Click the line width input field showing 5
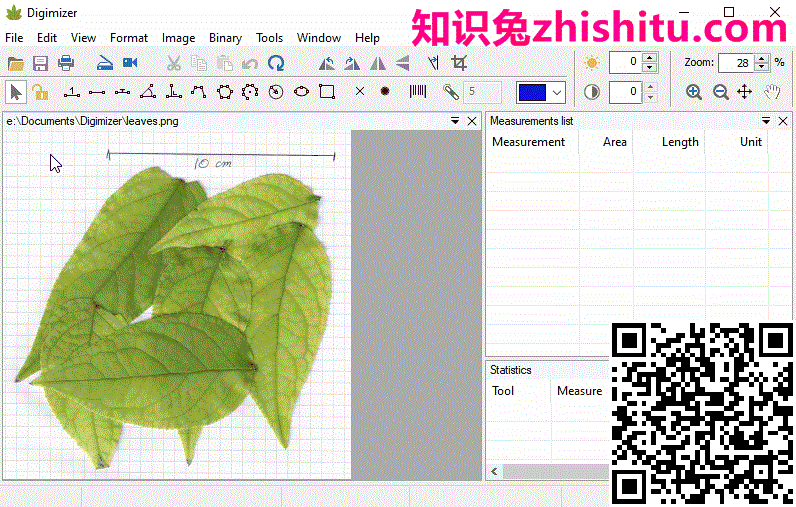This screenshot has height=507, width=796. (x=482, y=92)
